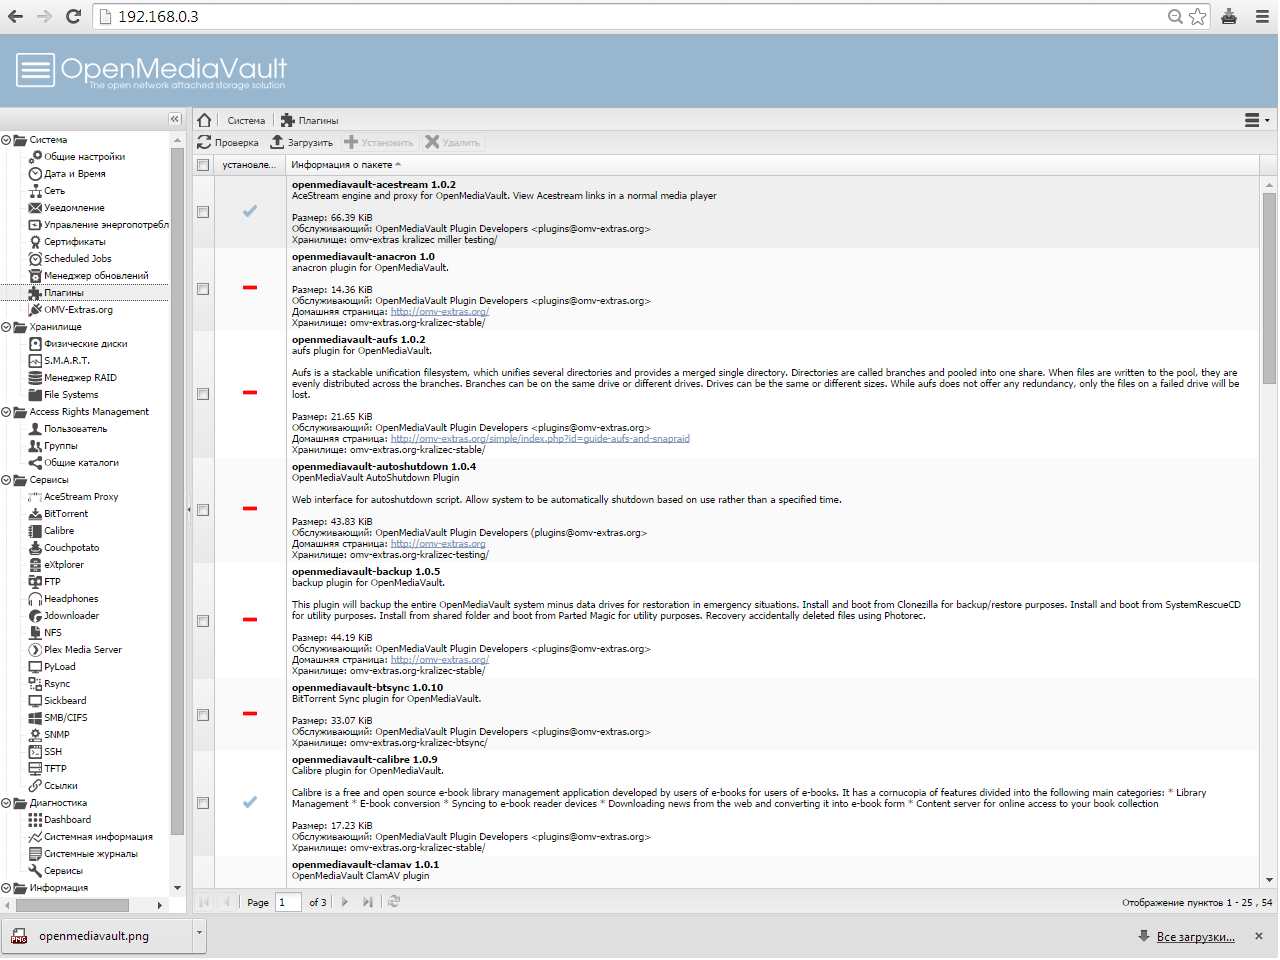Collapse the Информация tree node

coord(6,888)
